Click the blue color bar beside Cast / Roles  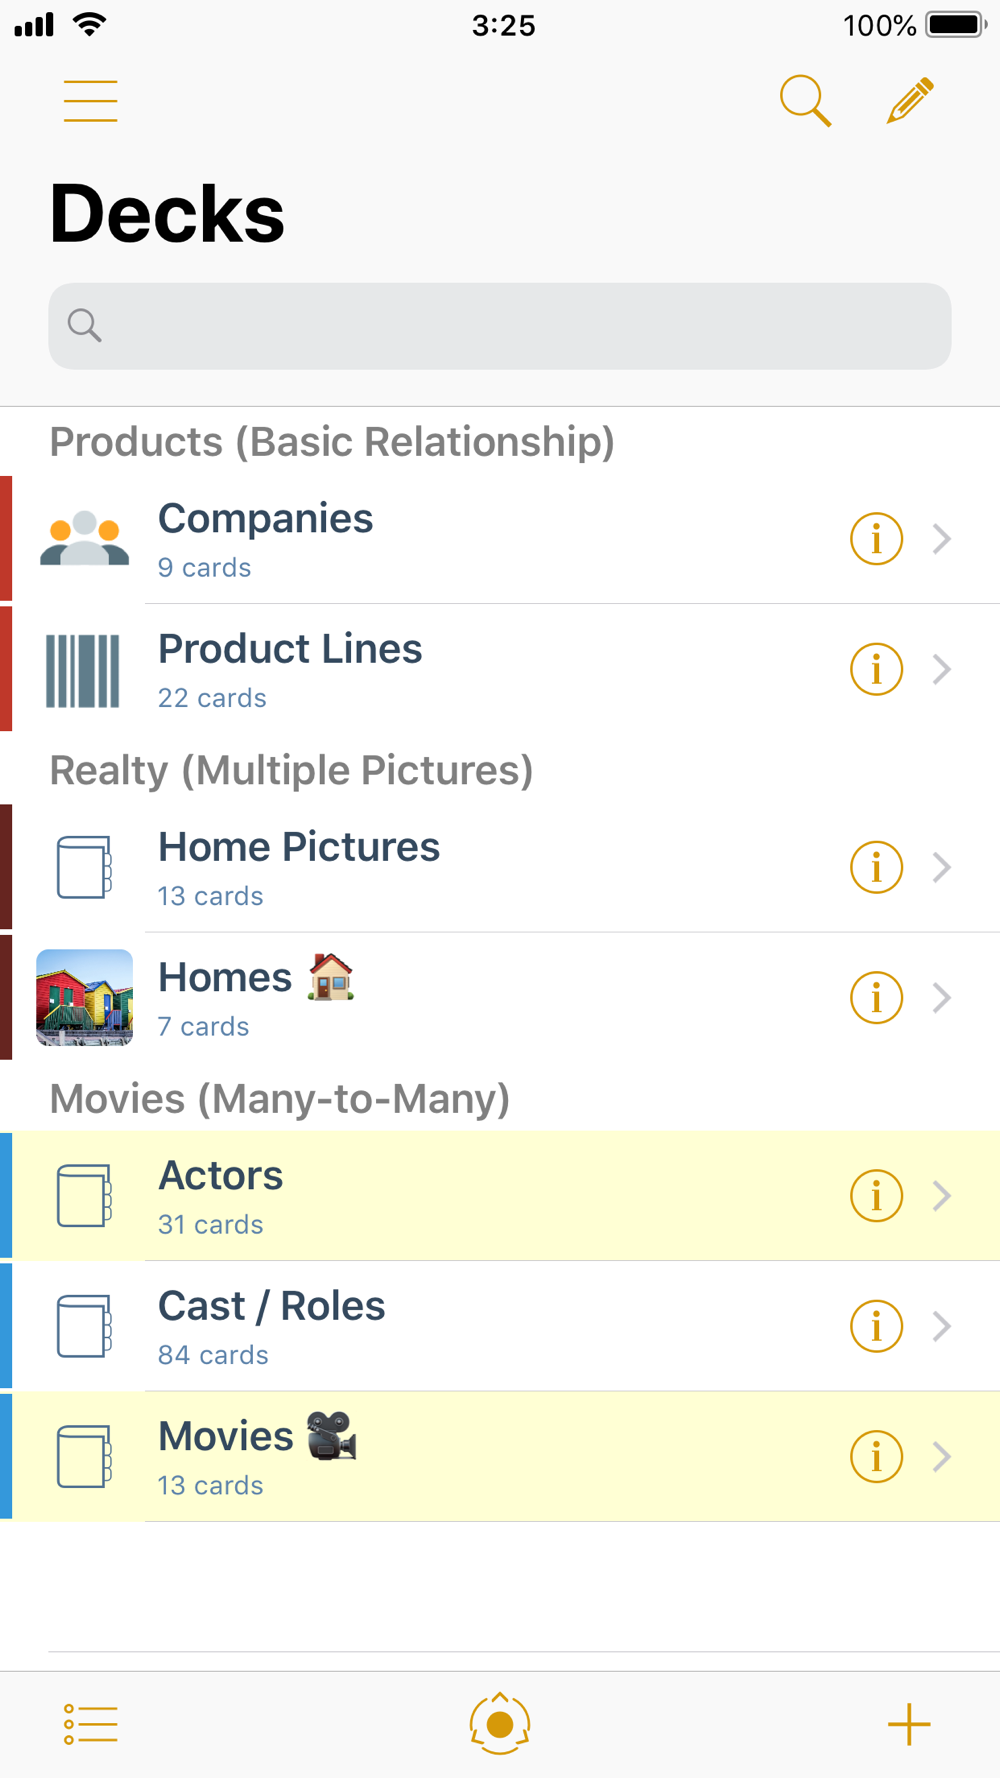(x=6, y=1326)
